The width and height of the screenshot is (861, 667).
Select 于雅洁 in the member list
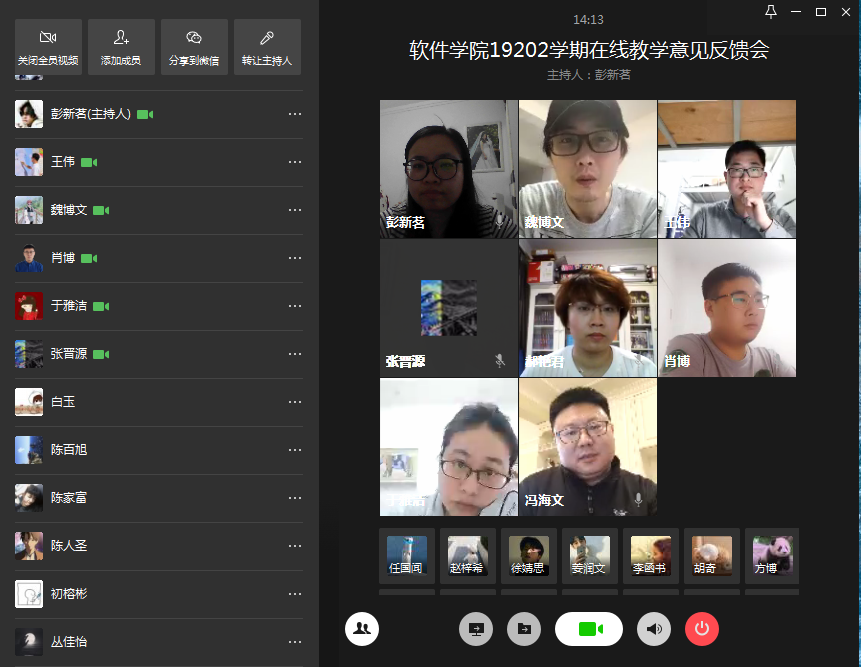[70, 306]
